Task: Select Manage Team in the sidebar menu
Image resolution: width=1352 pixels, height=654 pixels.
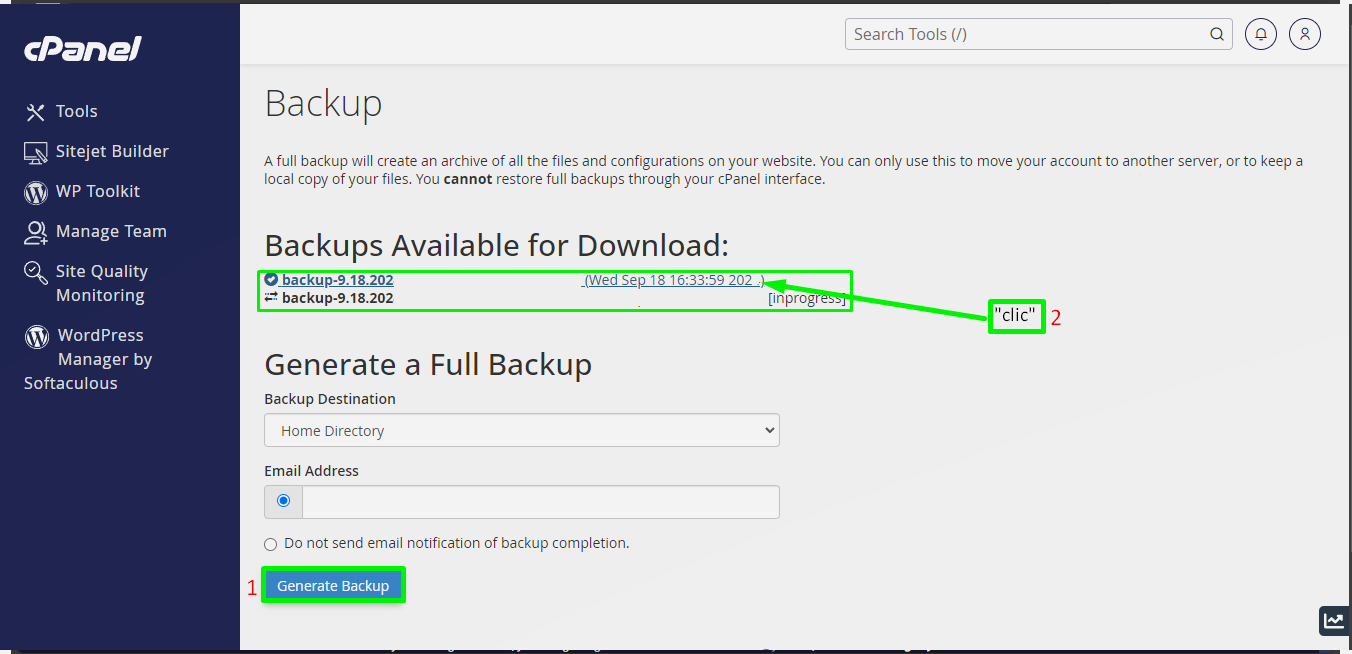Action: (x=111, y=231)
